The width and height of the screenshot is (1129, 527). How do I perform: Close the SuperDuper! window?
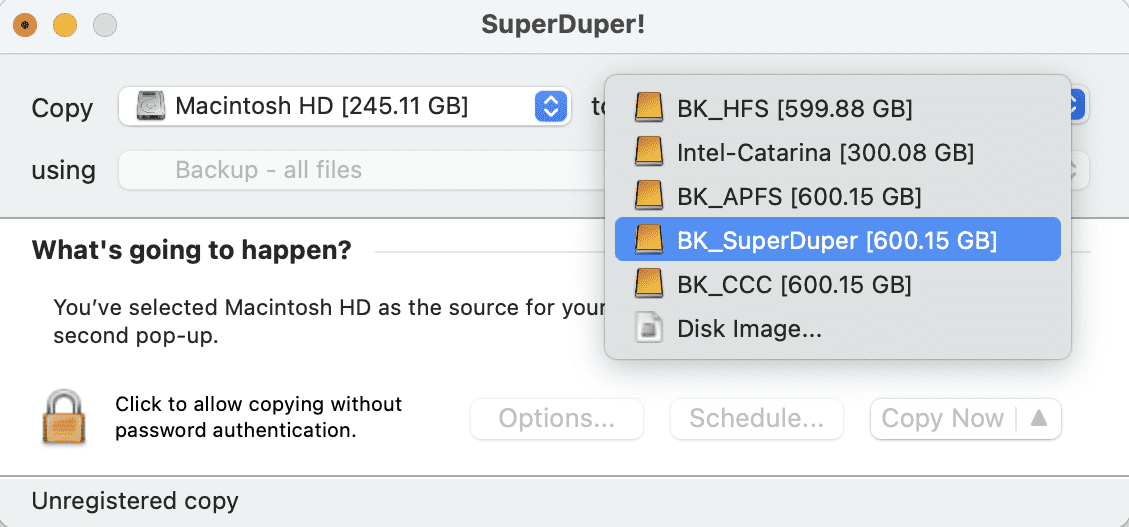pos(25,26)
